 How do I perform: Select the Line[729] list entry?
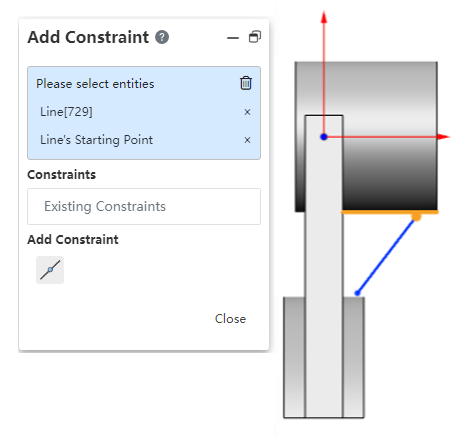click(x=66, y=112)
